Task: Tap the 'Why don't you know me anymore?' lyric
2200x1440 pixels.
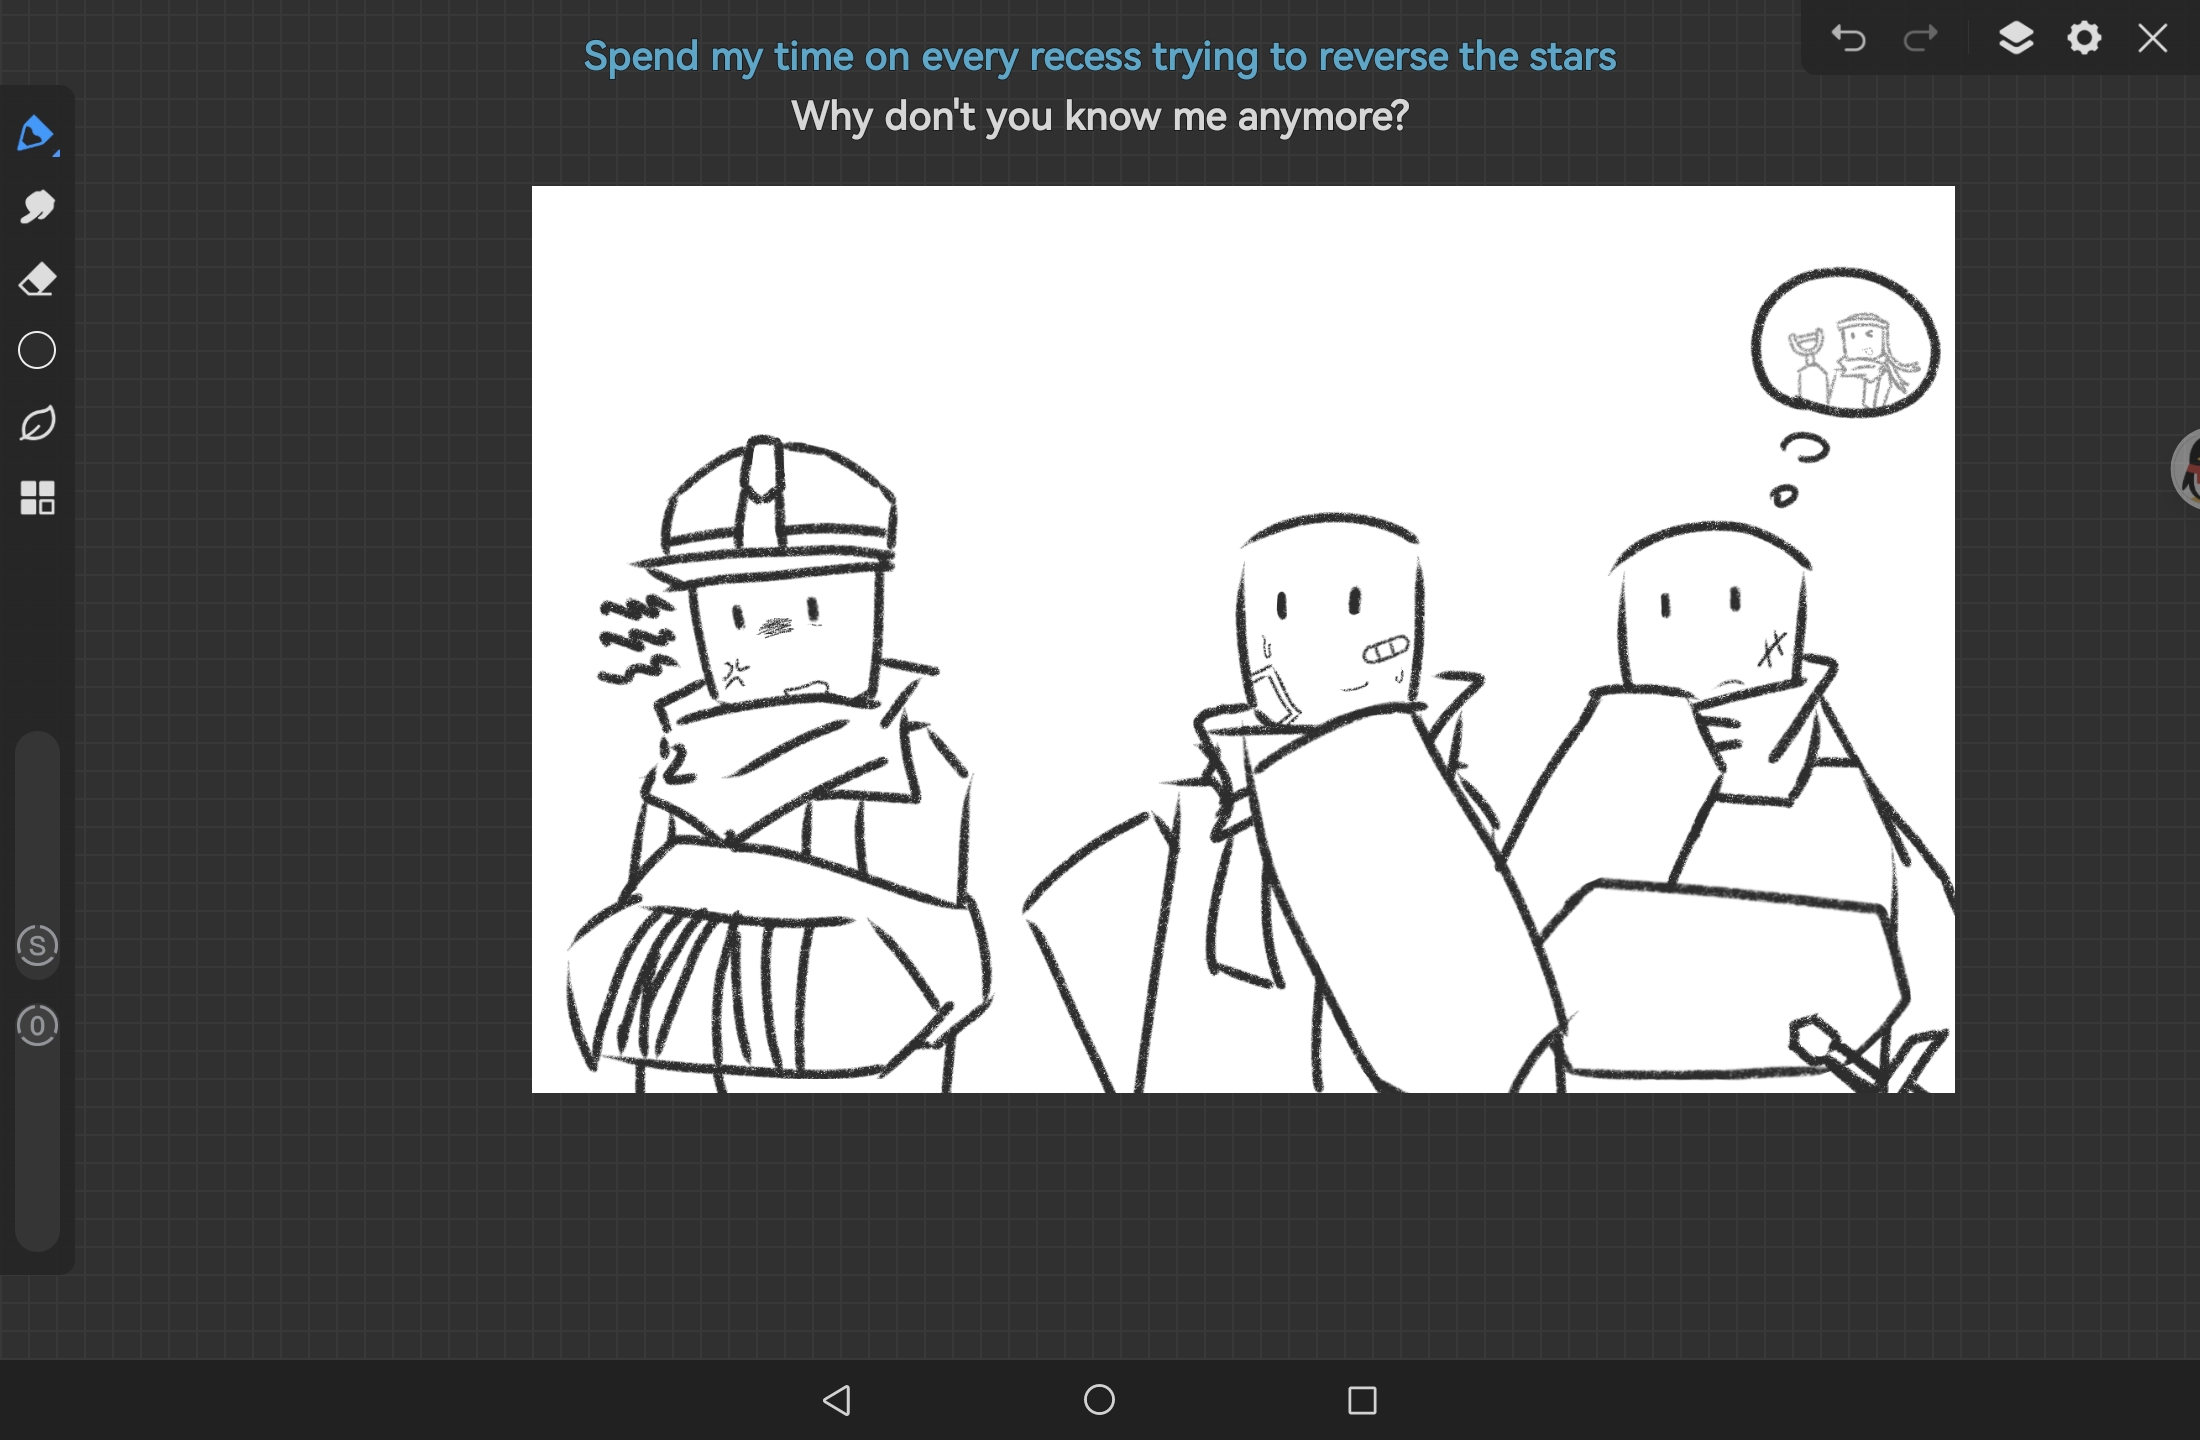Action: point(1099,116)
